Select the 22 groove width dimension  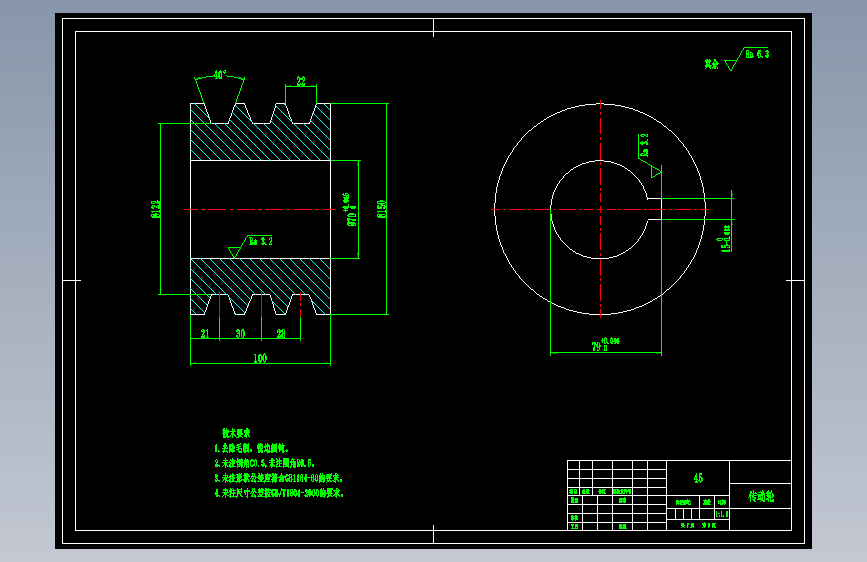(301, 81)
